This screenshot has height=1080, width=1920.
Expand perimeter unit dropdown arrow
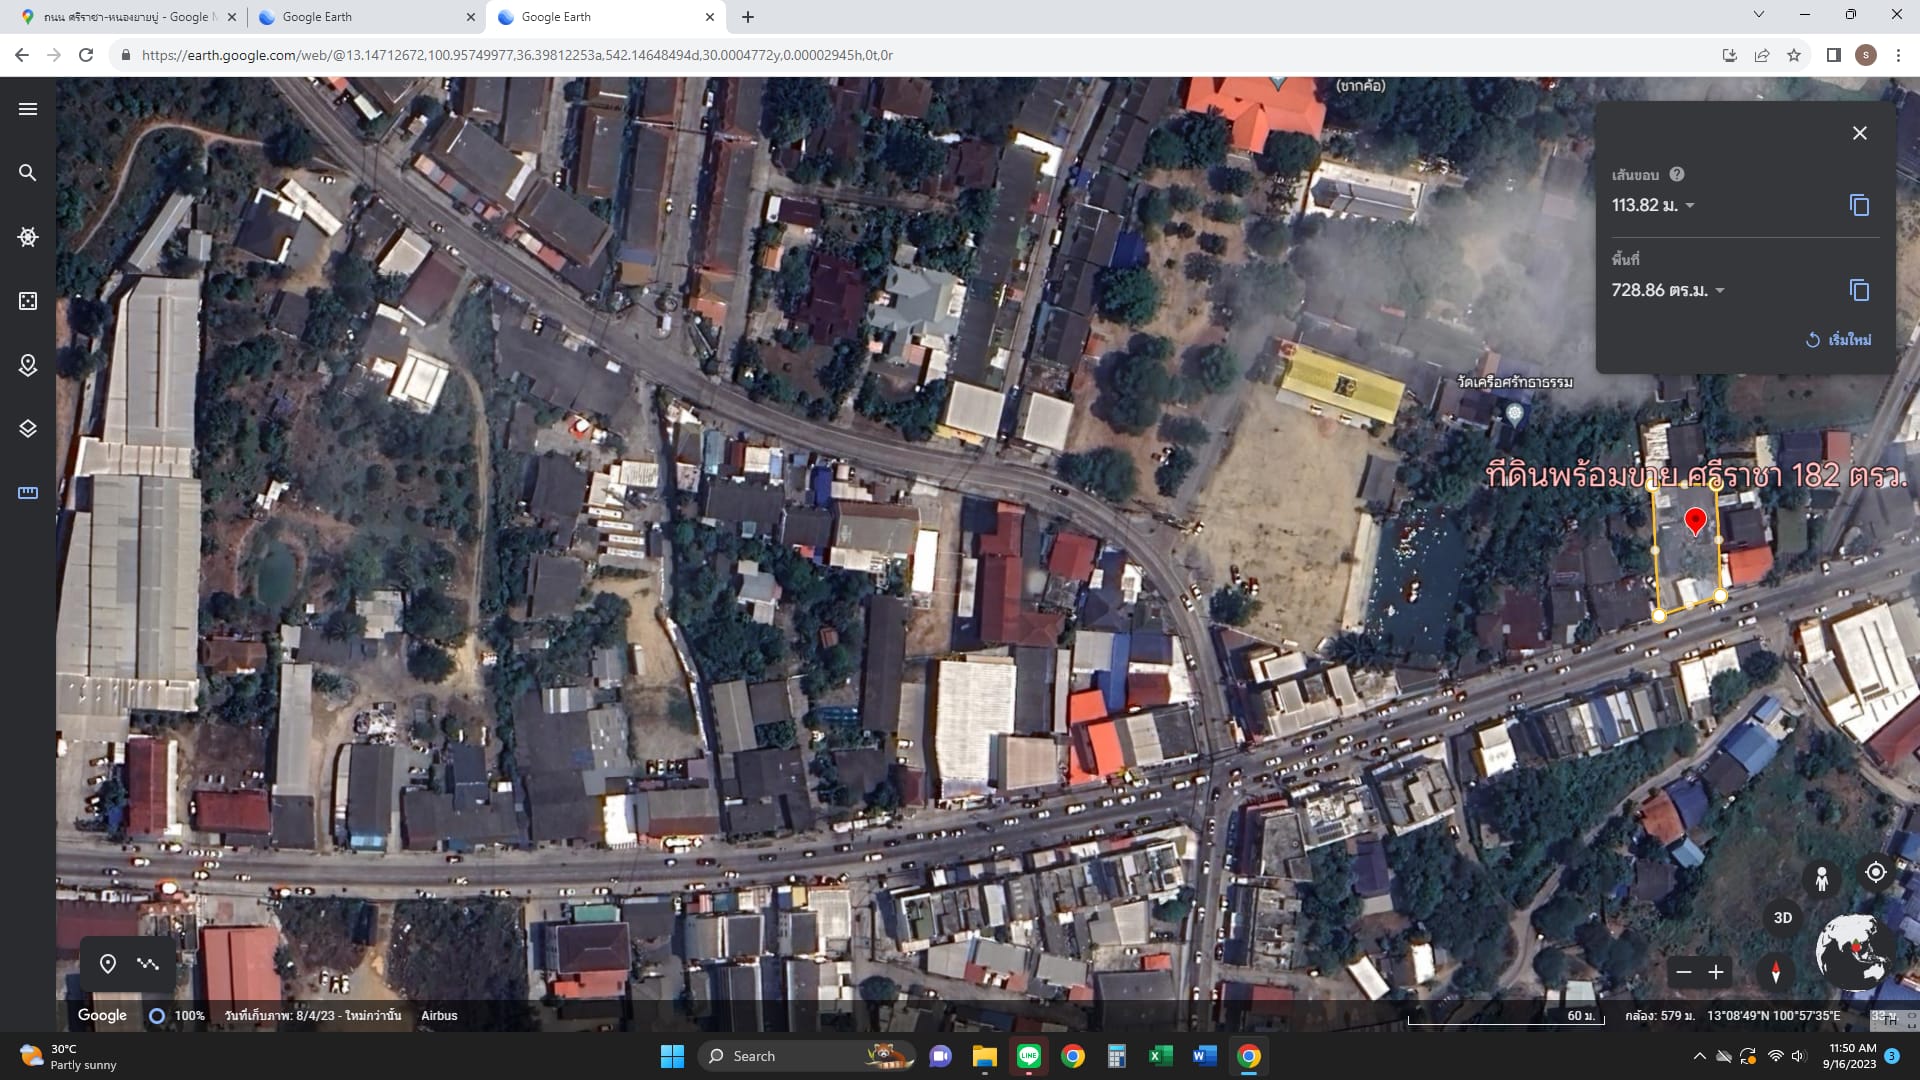click(x=1690, y=206)
